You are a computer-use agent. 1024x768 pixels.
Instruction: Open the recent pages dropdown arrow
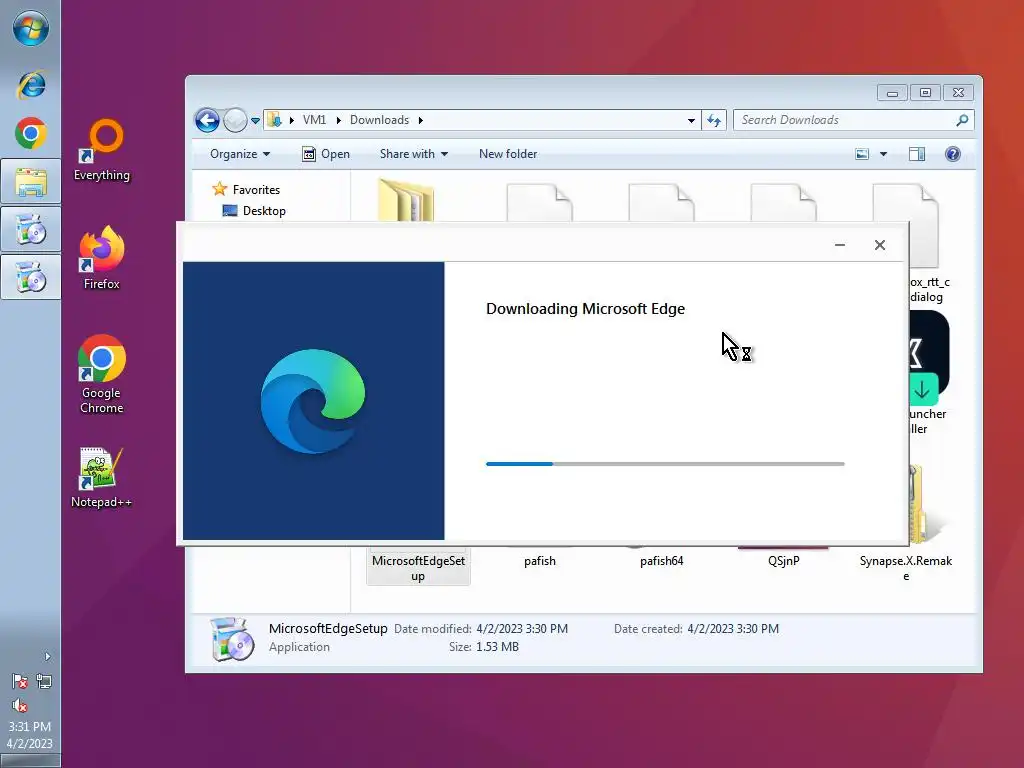pos(255,121)
